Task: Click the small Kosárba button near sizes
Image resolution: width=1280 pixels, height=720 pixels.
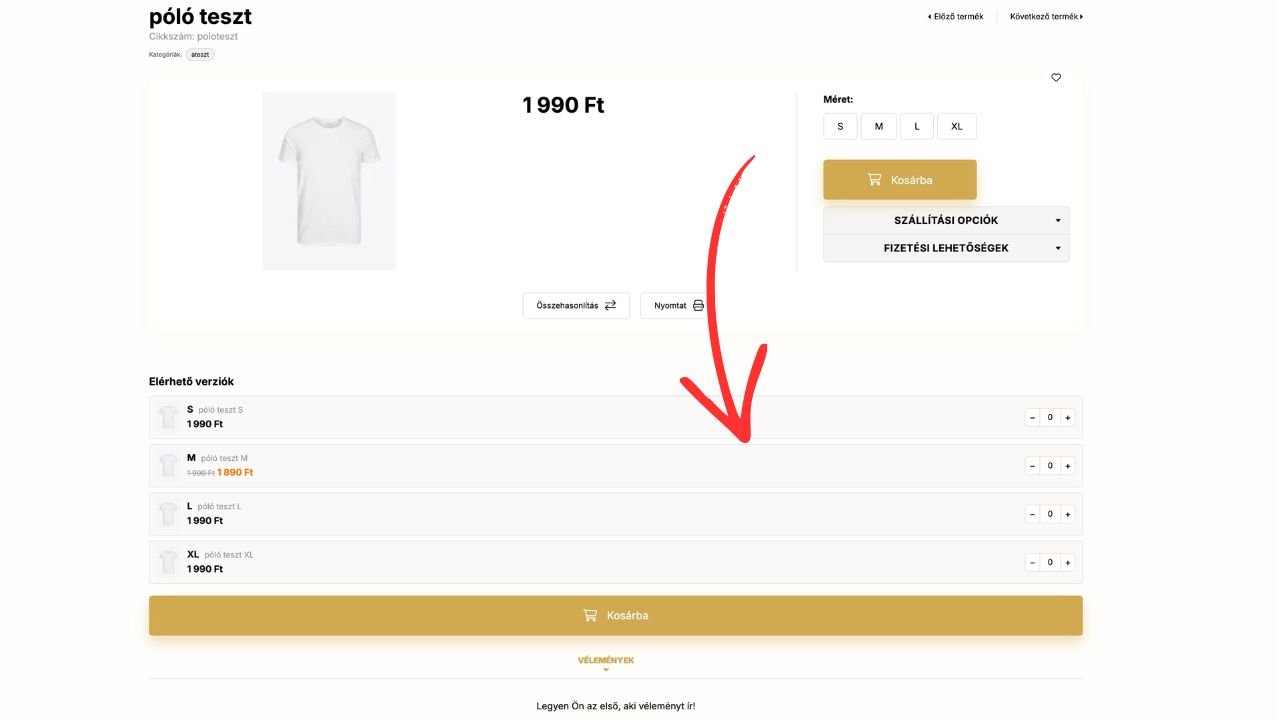Action: [900, 180]
